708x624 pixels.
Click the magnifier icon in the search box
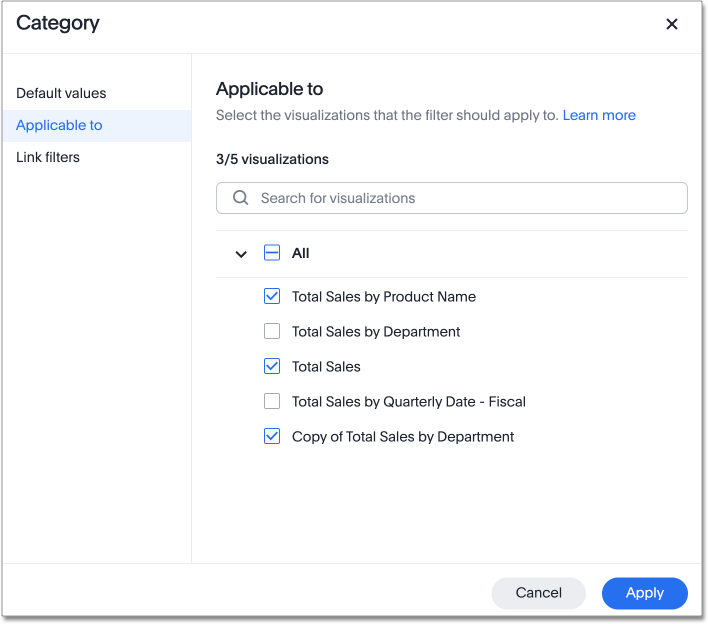click(240, 198)
